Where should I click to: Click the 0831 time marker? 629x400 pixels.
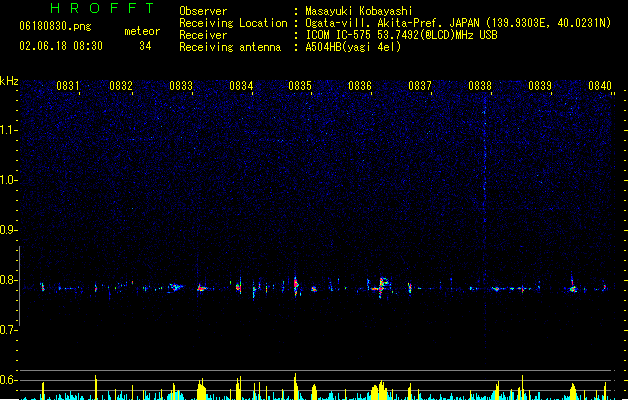(67, 86)
